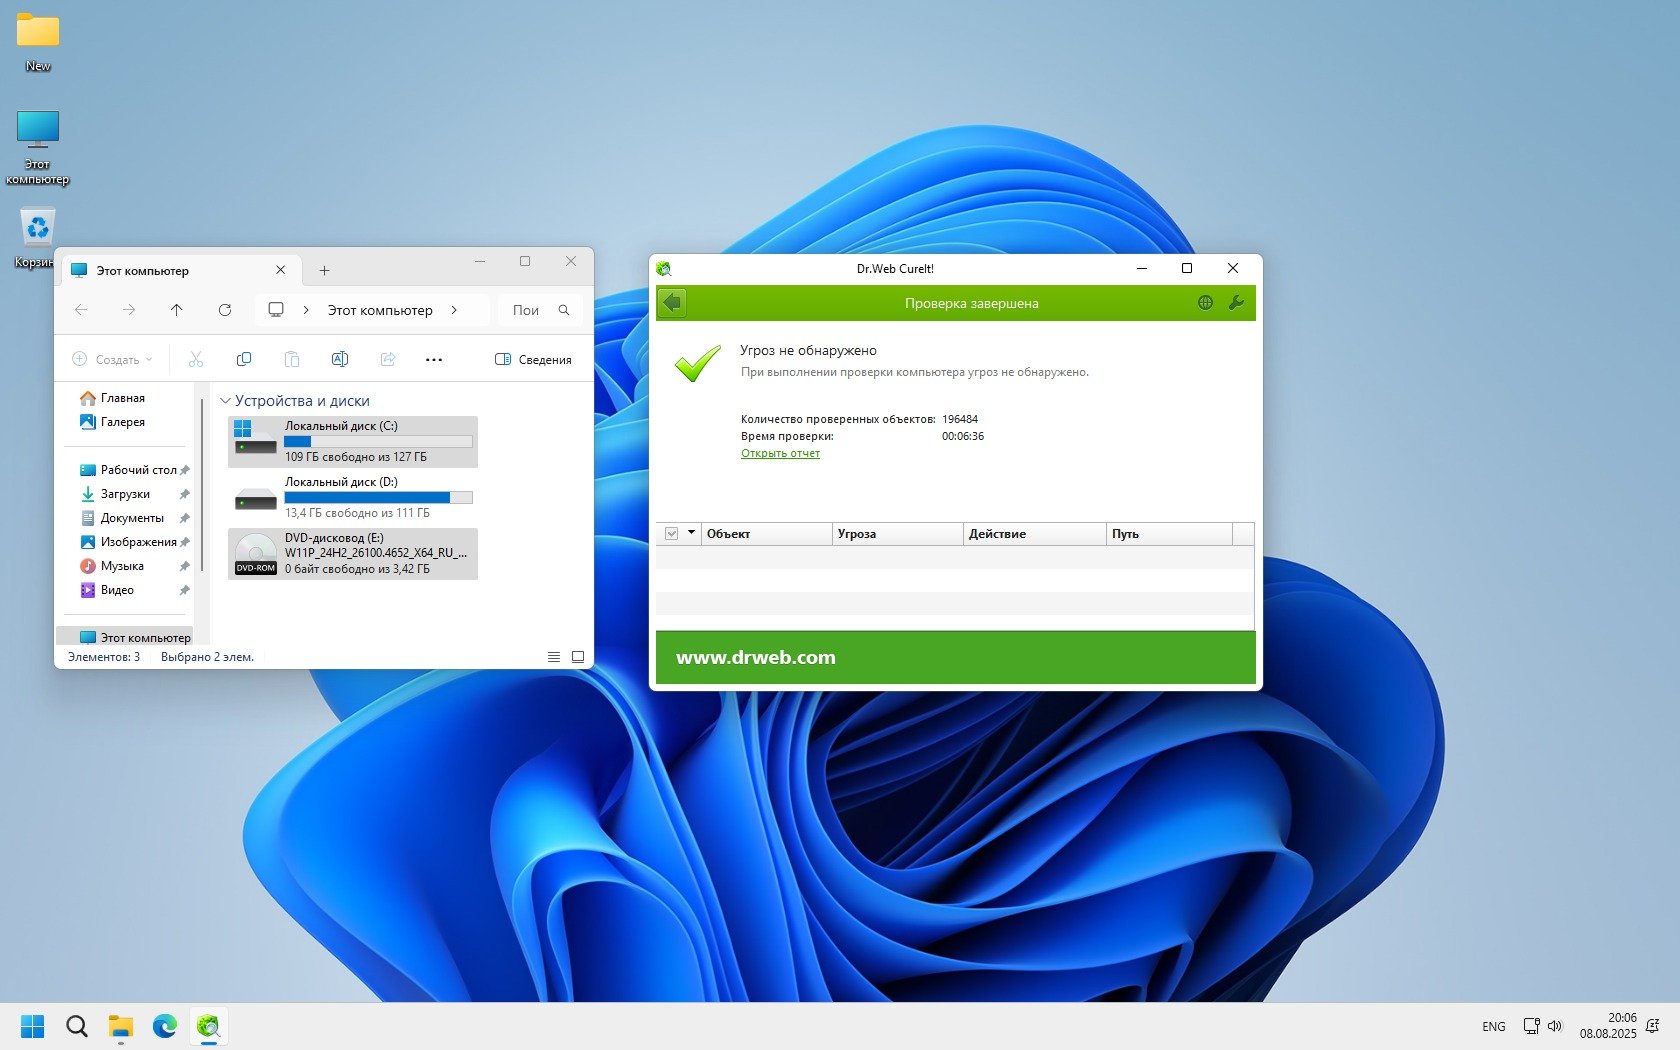Close the Этот компьютер tab
The height and width of the screenshot is (1050, 1680).
click(x=281, y=270)
